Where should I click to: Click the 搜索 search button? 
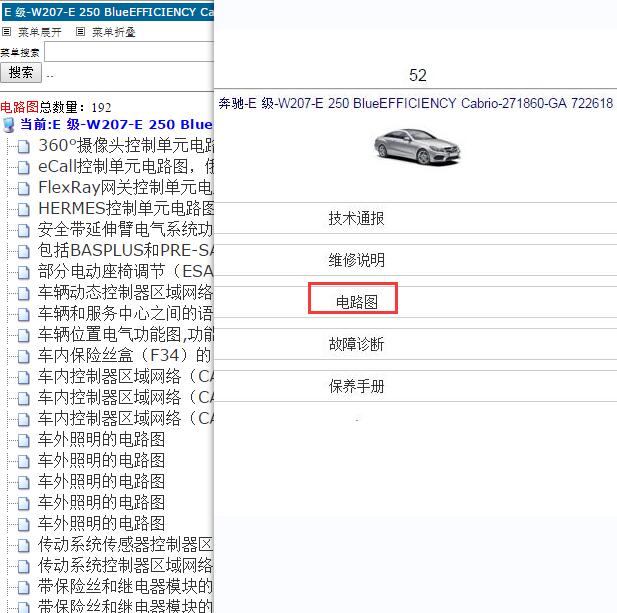(20, 72)
